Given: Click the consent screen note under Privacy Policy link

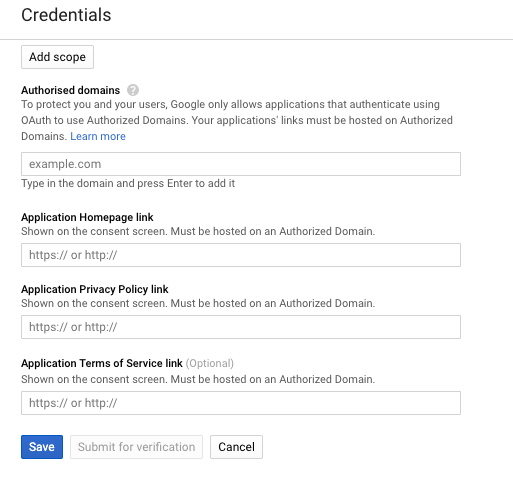Looking at the screenshot, I should click(x=198, y=303).
